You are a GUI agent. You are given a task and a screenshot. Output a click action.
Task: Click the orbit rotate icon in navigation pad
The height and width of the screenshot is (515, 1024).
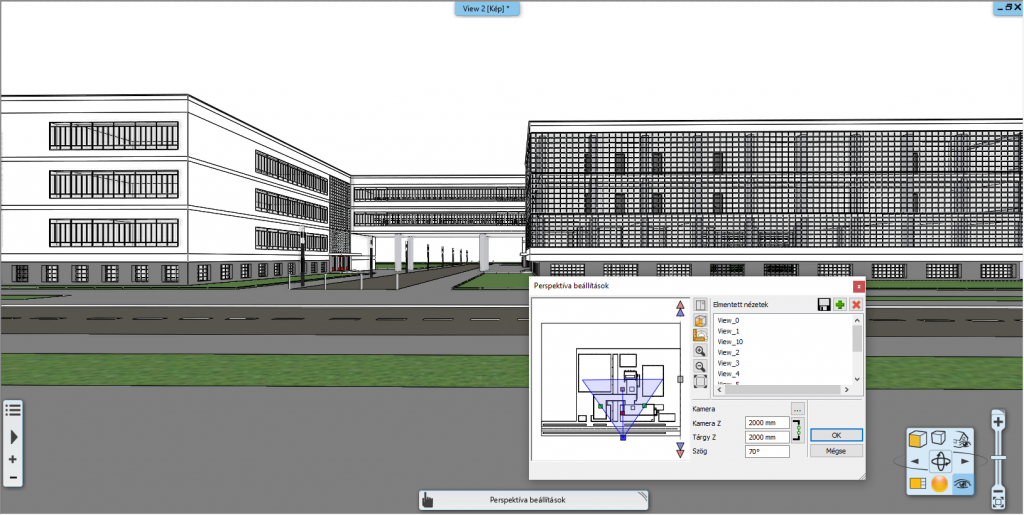click(940, 461)
